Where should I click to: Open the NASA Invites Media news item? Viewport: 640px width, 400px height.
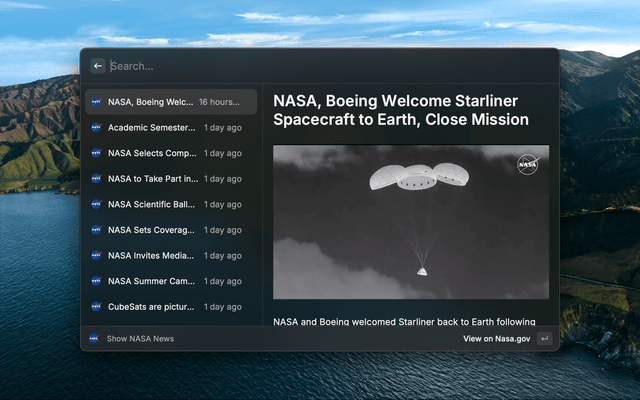[152, 256]
